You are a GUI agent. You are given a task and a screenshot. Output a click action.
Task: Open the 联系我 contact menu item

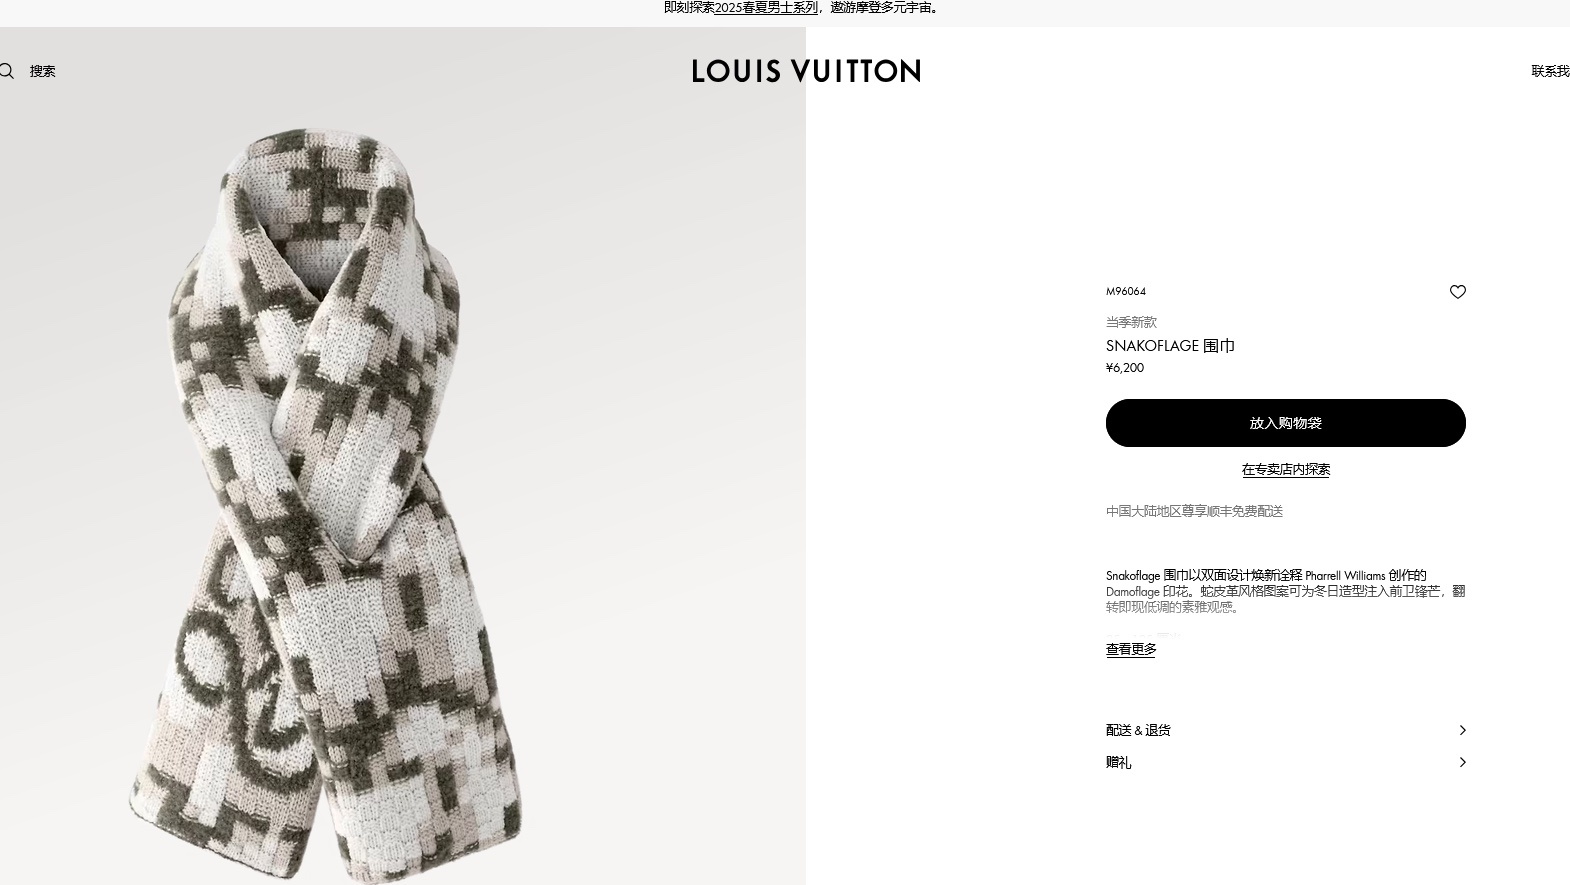(1550, 71)
